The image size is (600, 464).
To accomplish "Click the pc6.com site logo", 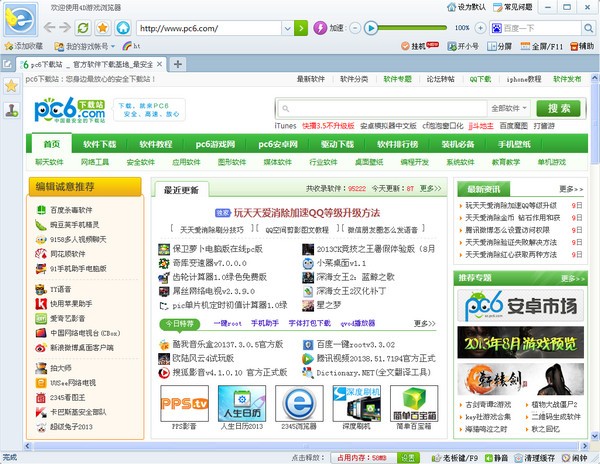I will pos(69,110).
